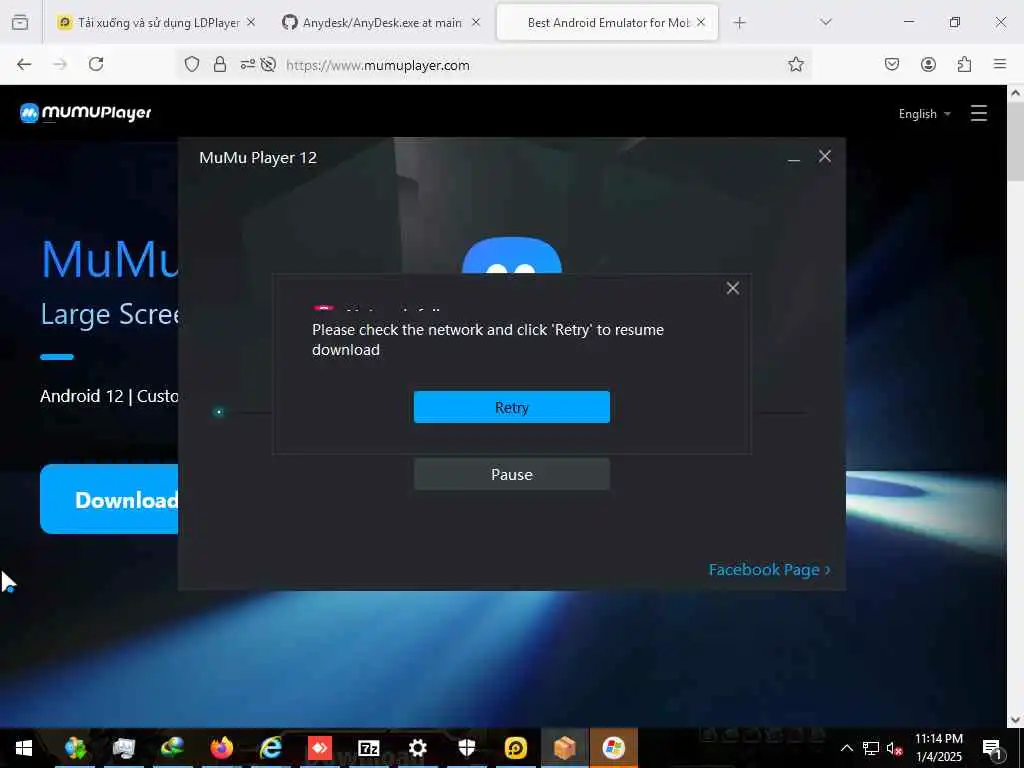Screen dimensions: 1024x768
Task: Open Internet Explorer from the taskbar
Action: tap(270, 748)
